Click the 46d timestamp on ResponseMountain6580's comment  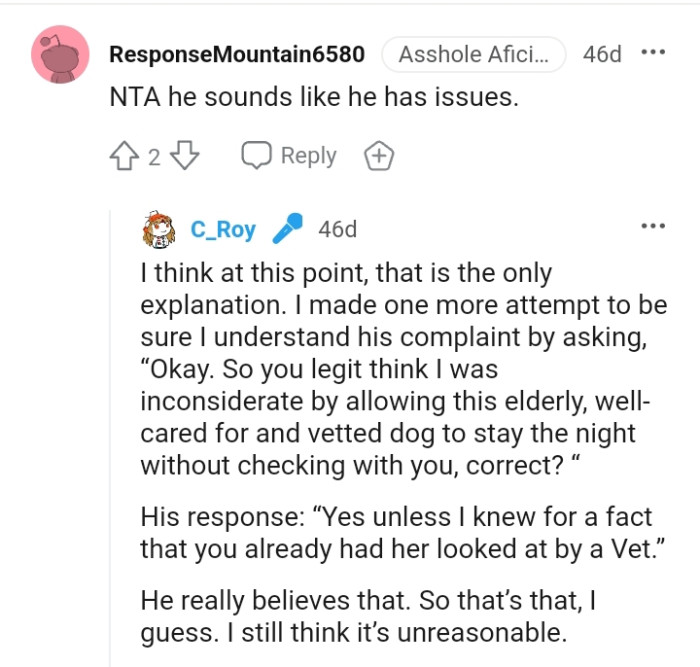coord(602,54)
